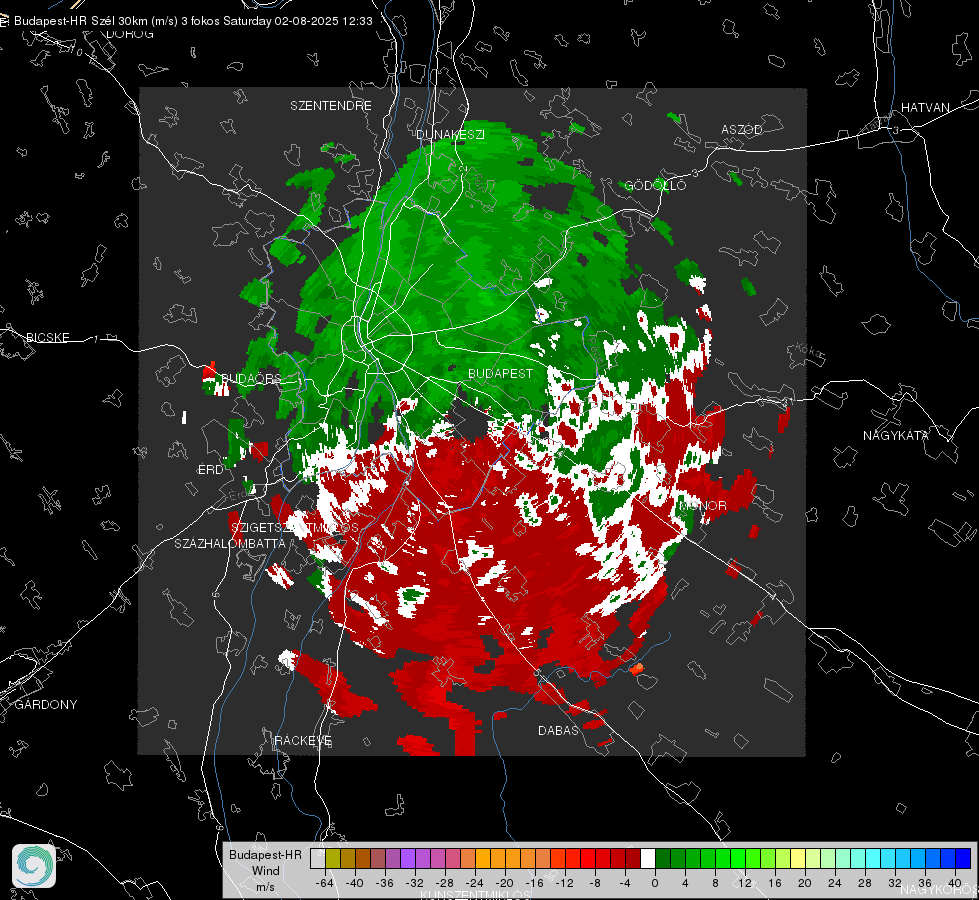Select the light gray legend swatch
979x900 pixels.
tap(318, 858)
